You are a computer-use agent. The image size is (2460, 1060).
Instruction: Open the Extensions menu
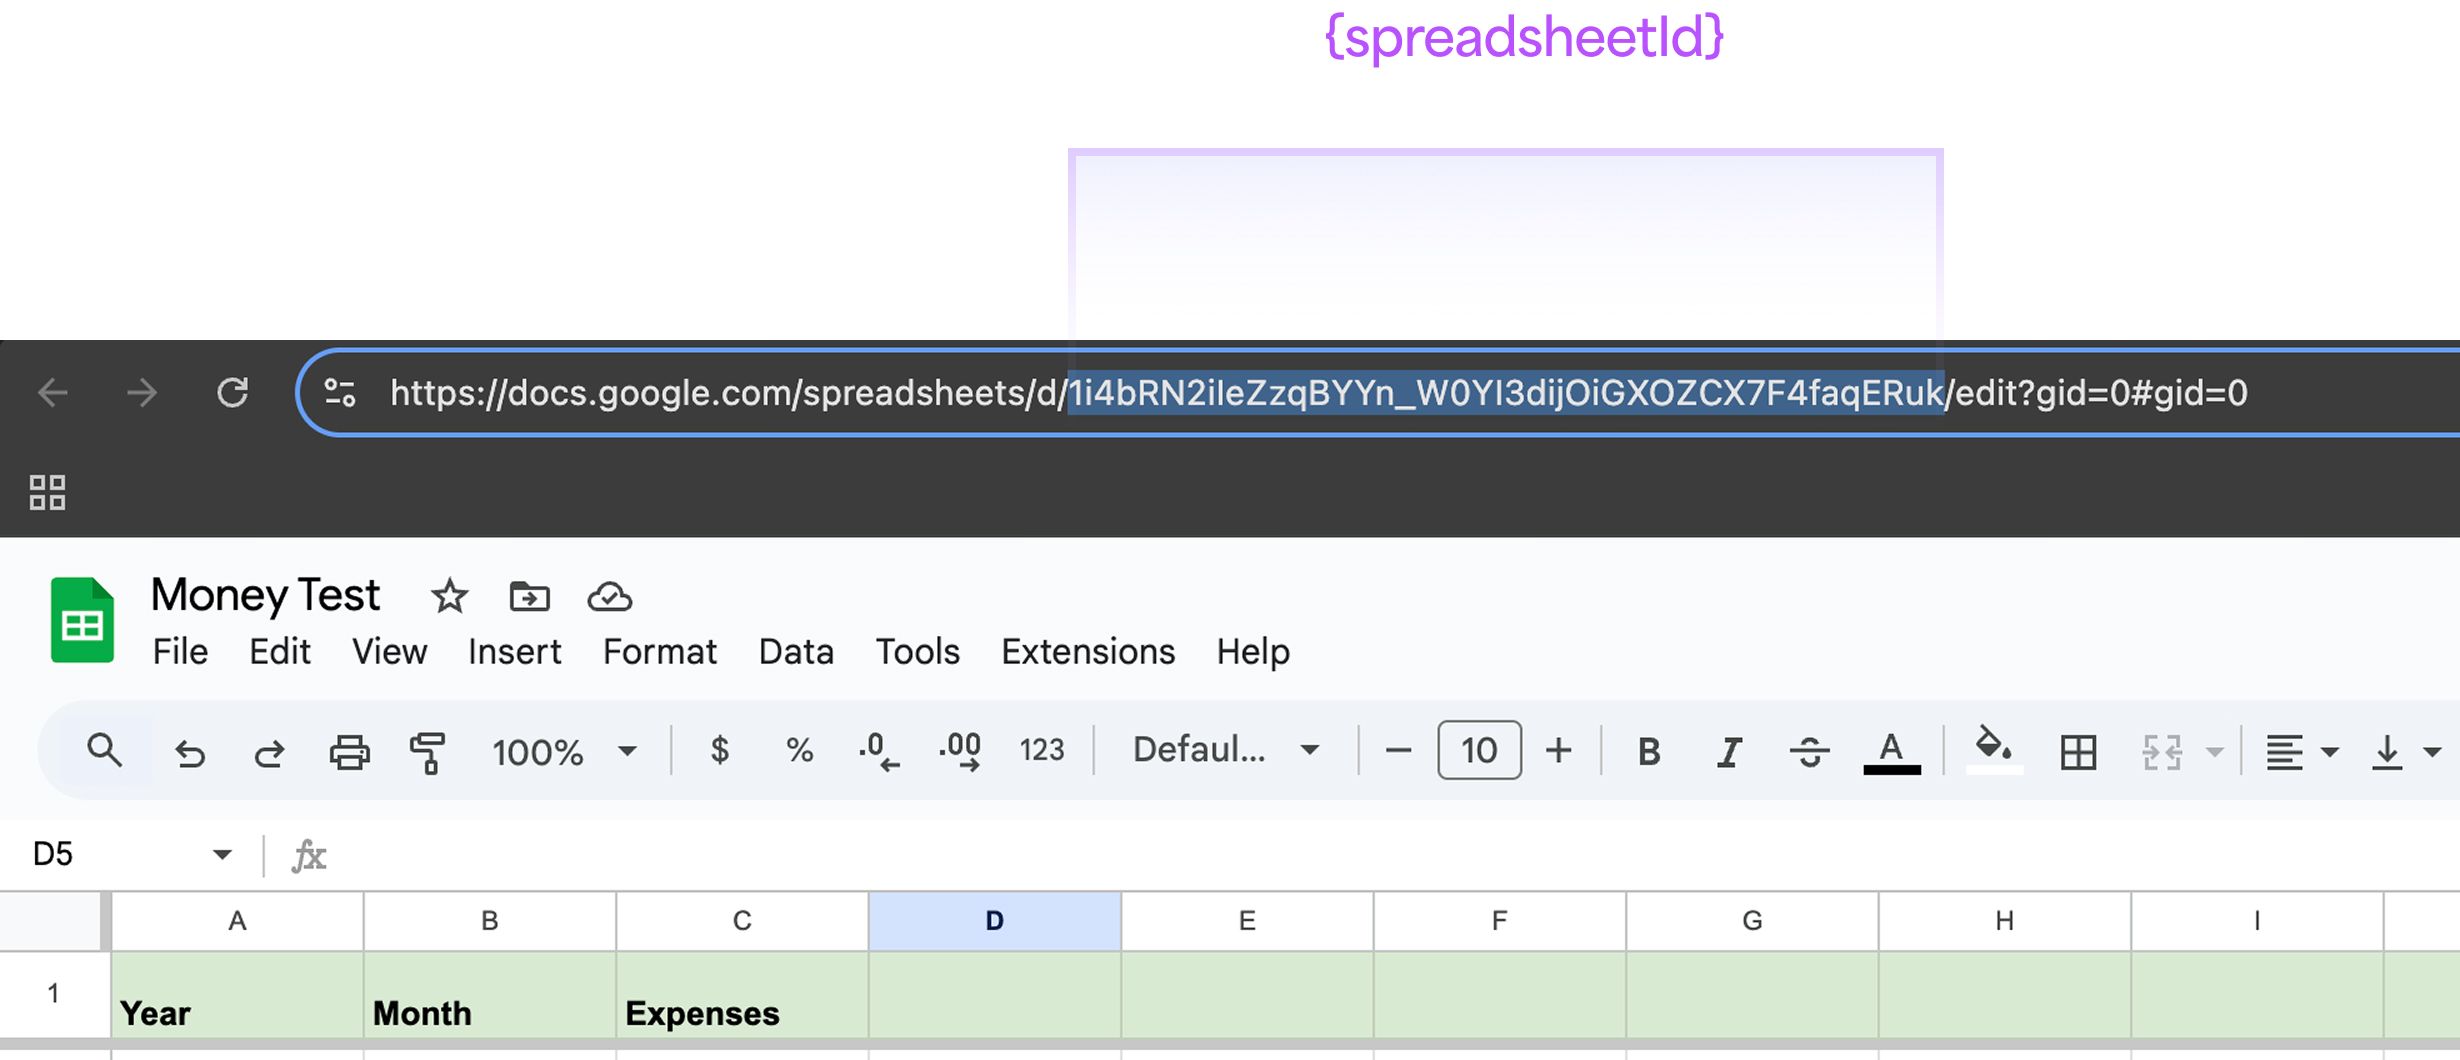click(1088, 651)
